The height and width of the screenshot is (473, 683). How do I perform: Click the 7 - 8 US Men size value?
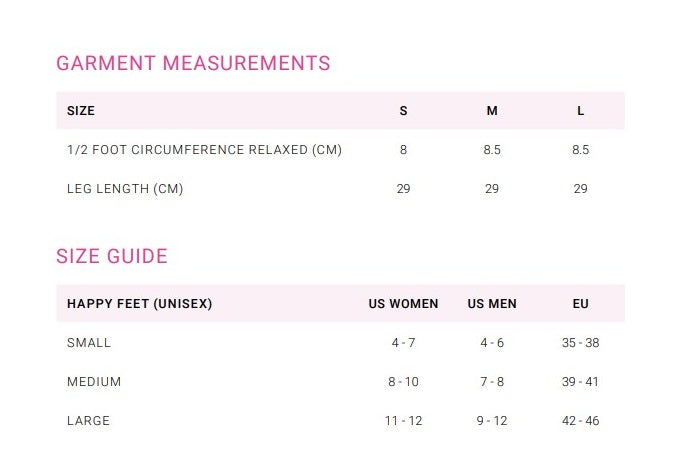click(492, 382)
